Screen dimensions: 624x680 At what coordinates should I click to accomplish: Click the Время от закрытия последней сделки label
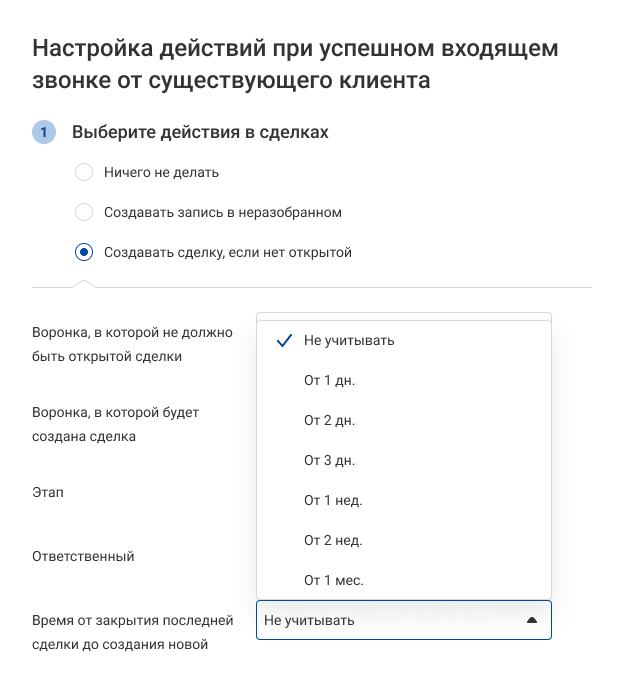(132, 632)
